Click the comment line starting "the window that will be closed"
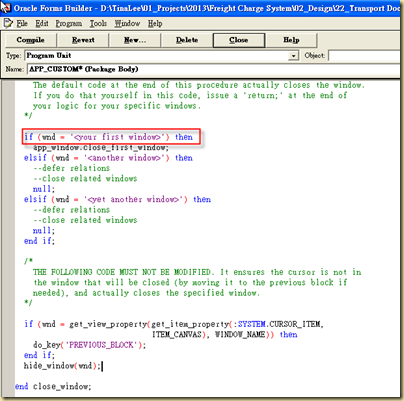 tap(190, 283)
